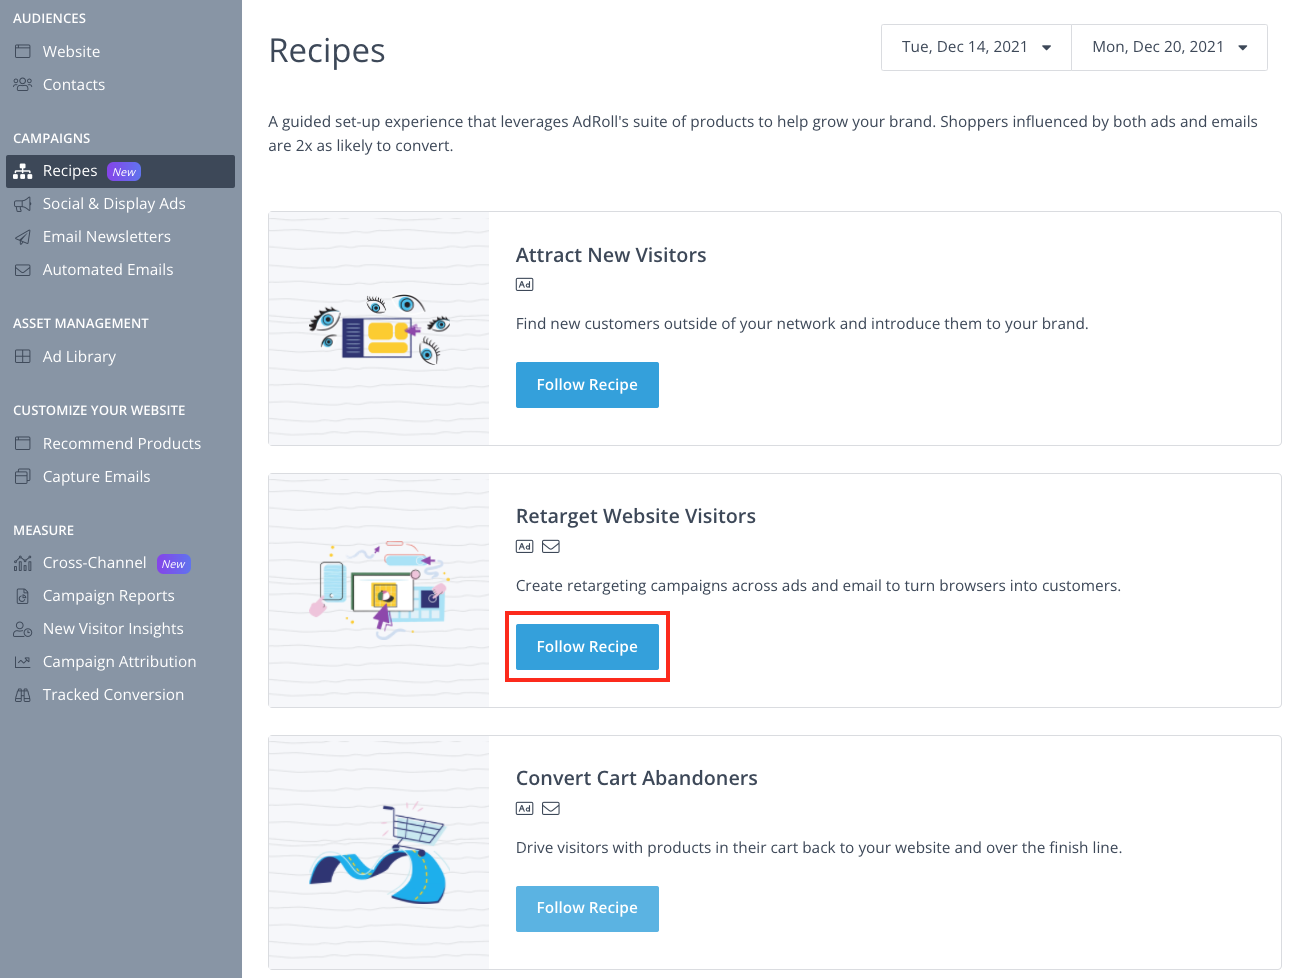
Task: Select Recipes in the Campaigns menu
Action: click(120, 171)
